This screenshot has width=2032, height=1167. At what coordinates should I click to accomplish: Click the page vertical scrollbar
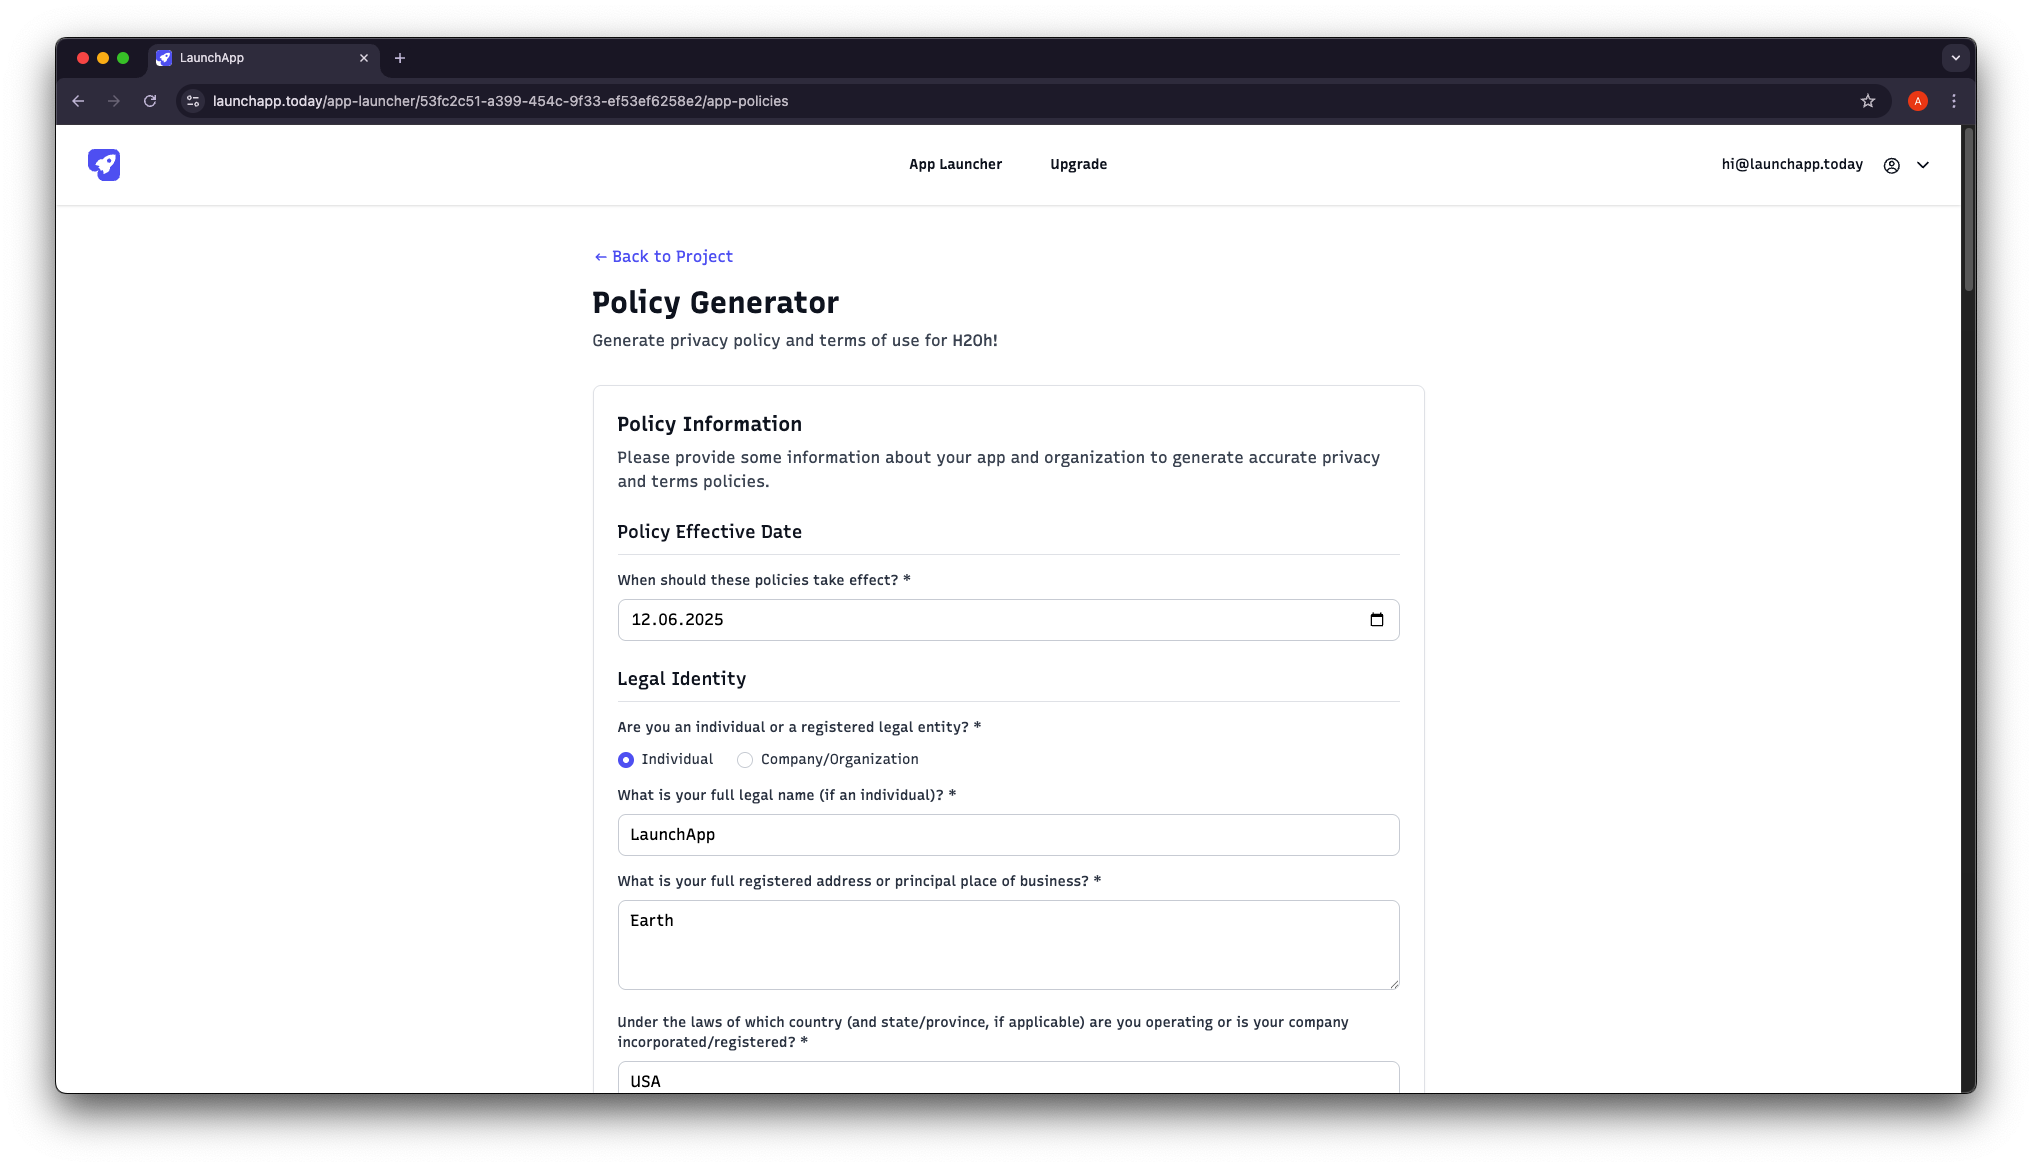click(1968, 210)
